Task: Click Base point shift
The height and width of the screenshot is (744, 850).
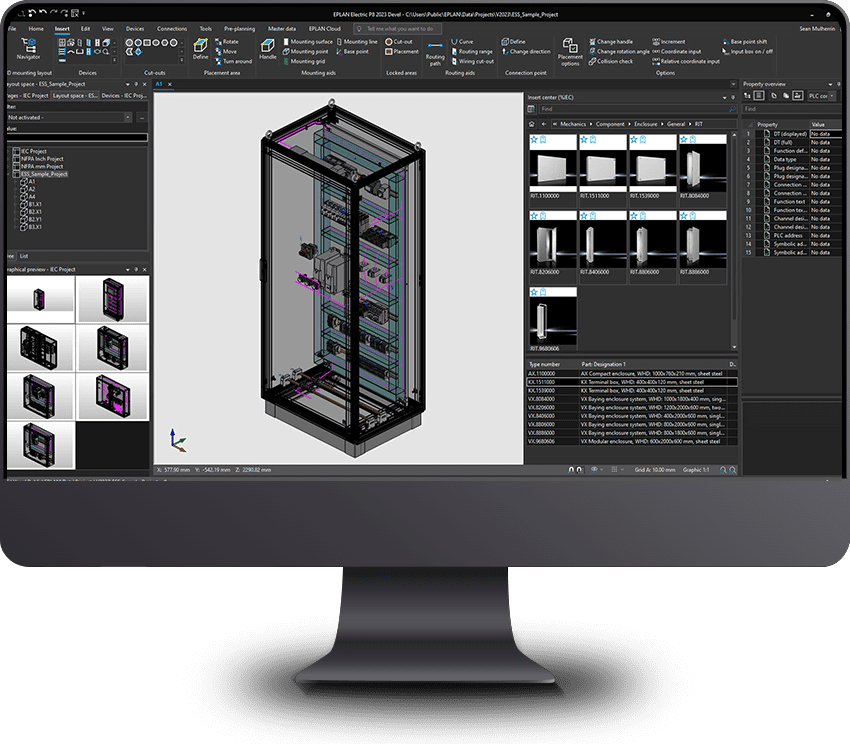Action: tap(745, 42)
